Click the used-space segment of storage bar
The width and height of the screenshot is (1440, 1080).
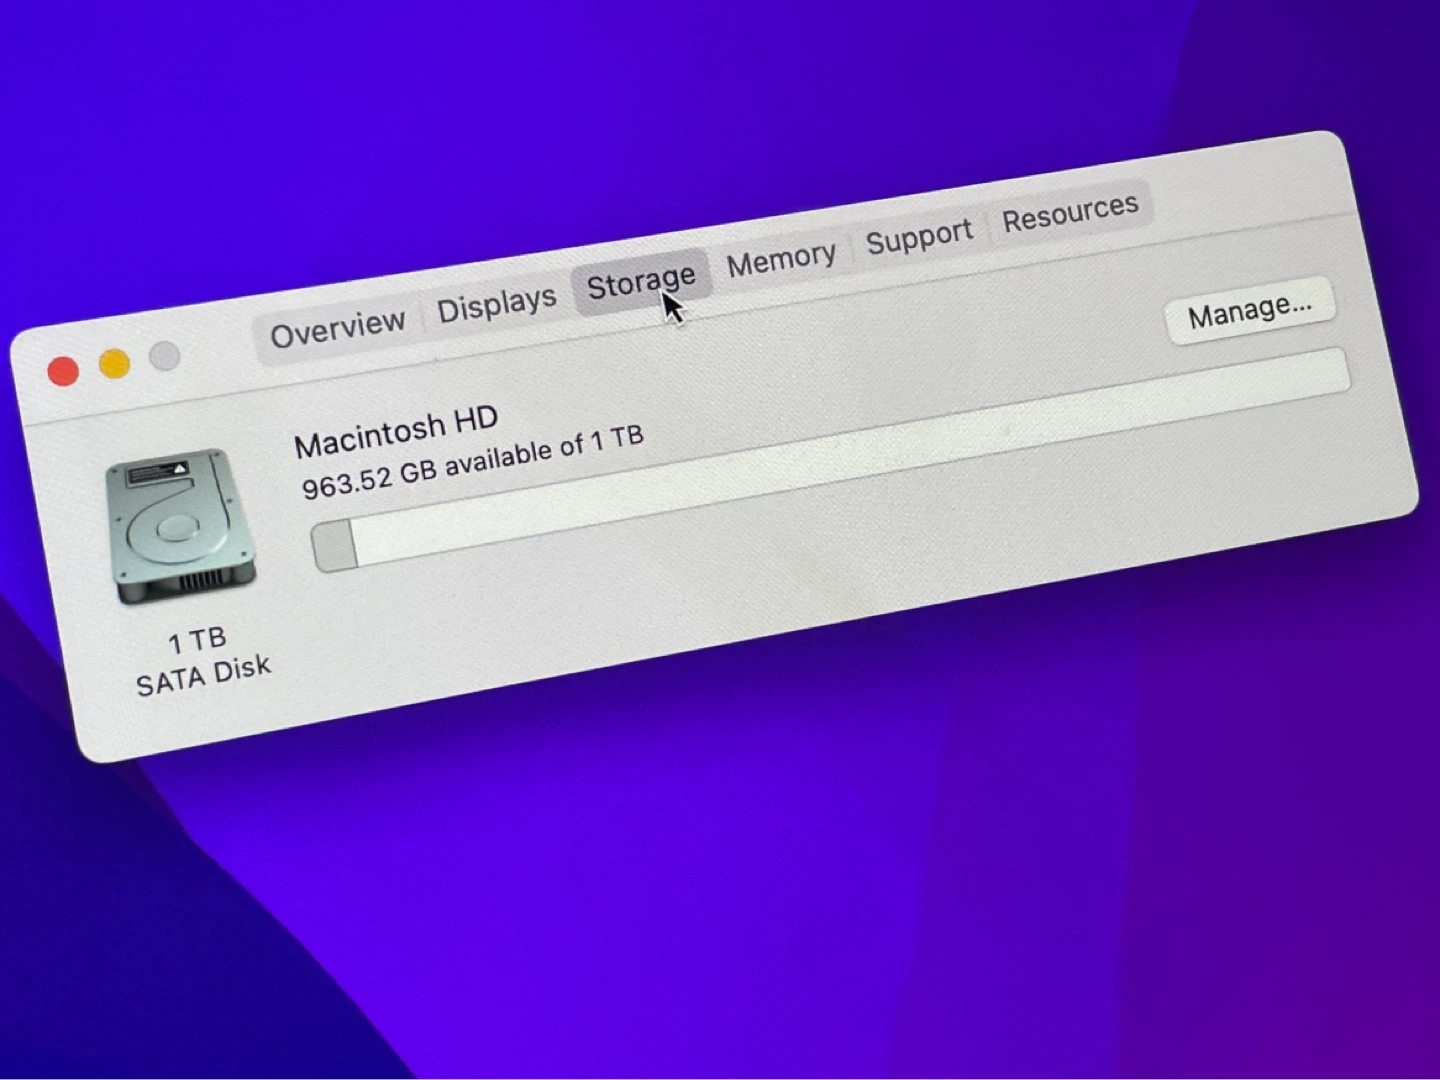point(334,546)
